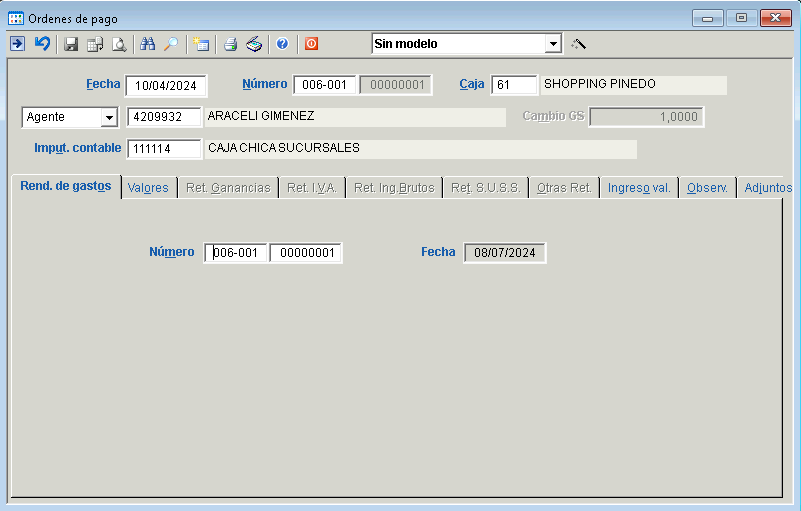Click the agent code field 4209932
This screenshot has width=801, height=511.
point(164,118)
